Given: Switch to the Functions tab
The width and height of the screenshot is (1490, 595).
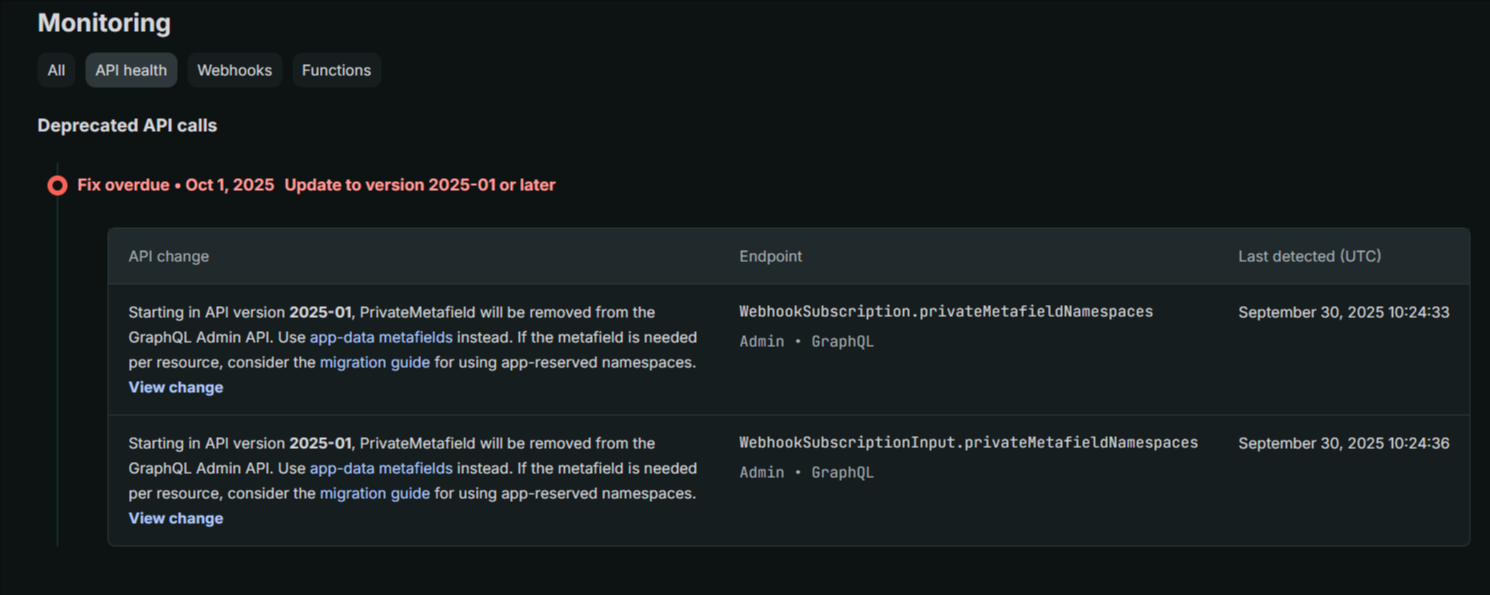Looking at the screenshot, I should (336, 70).
